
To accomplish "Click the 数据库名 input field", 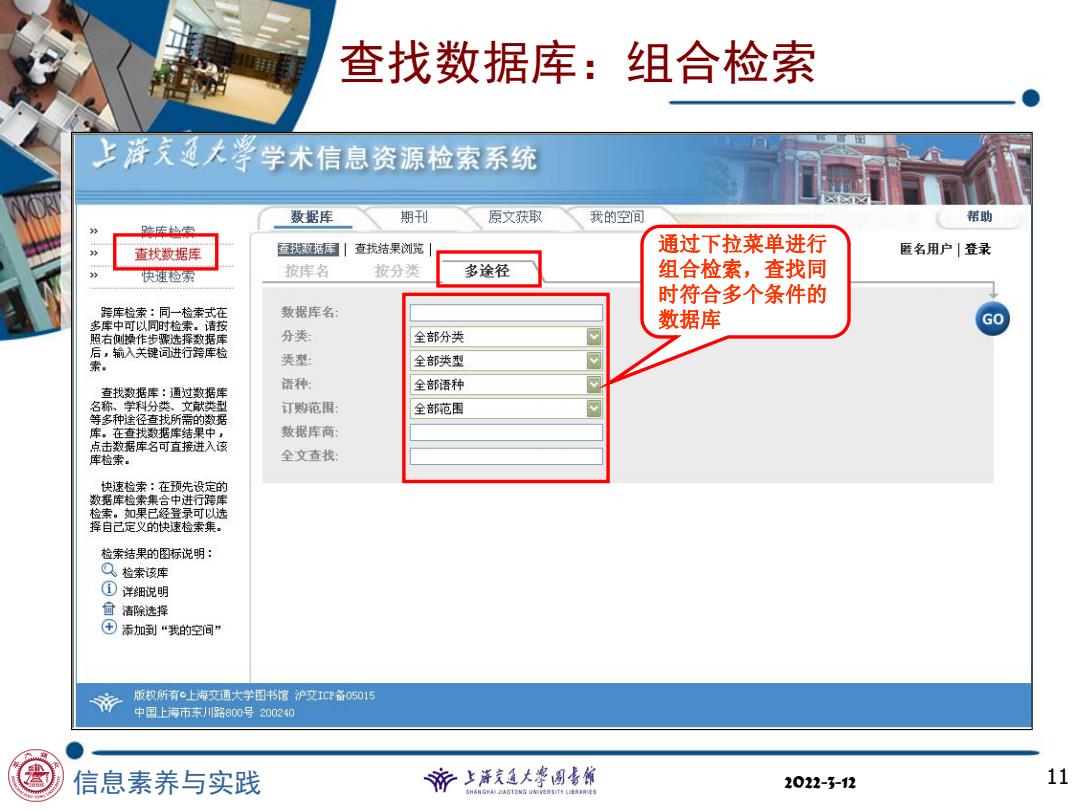I will click(506, 312).
